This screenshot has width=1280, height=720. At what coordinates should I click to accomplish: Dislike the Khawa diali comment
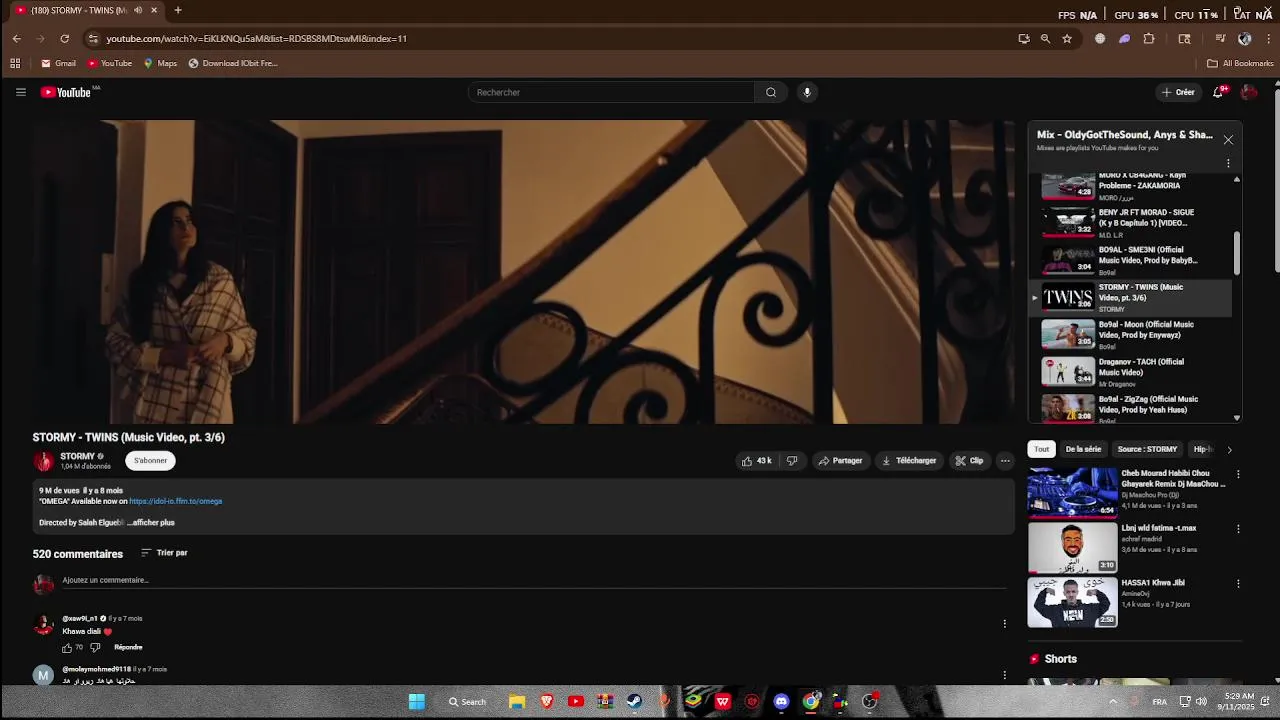96,647
